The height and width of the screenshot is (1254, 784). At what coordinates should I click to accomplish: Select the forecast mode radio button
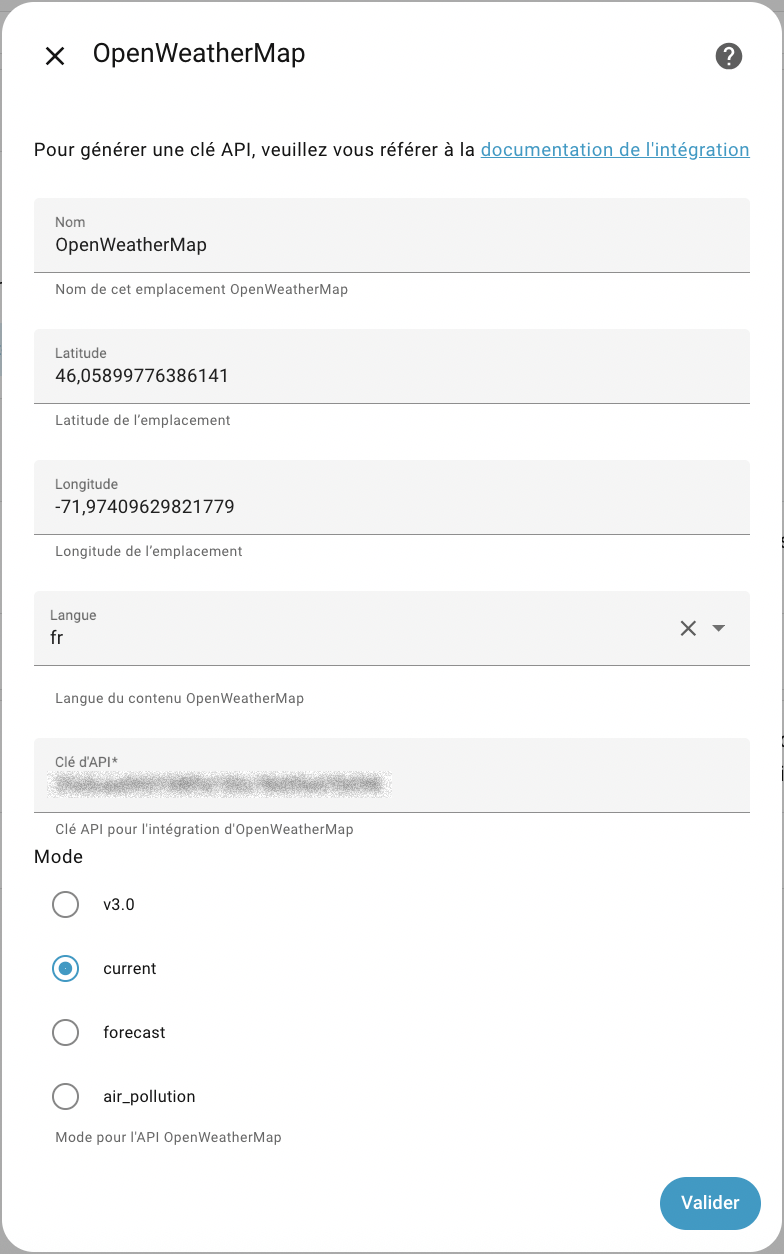(65, 1032)
